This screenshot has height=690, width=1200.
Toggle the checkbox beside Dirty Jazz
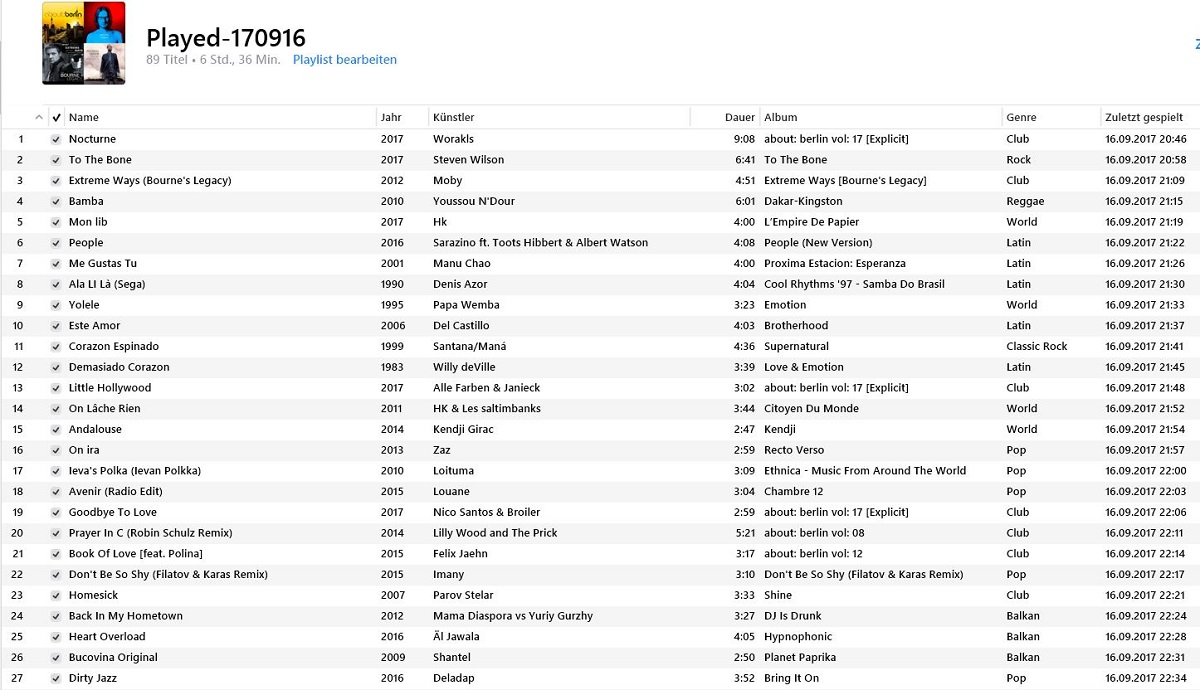tap(56, 678)
